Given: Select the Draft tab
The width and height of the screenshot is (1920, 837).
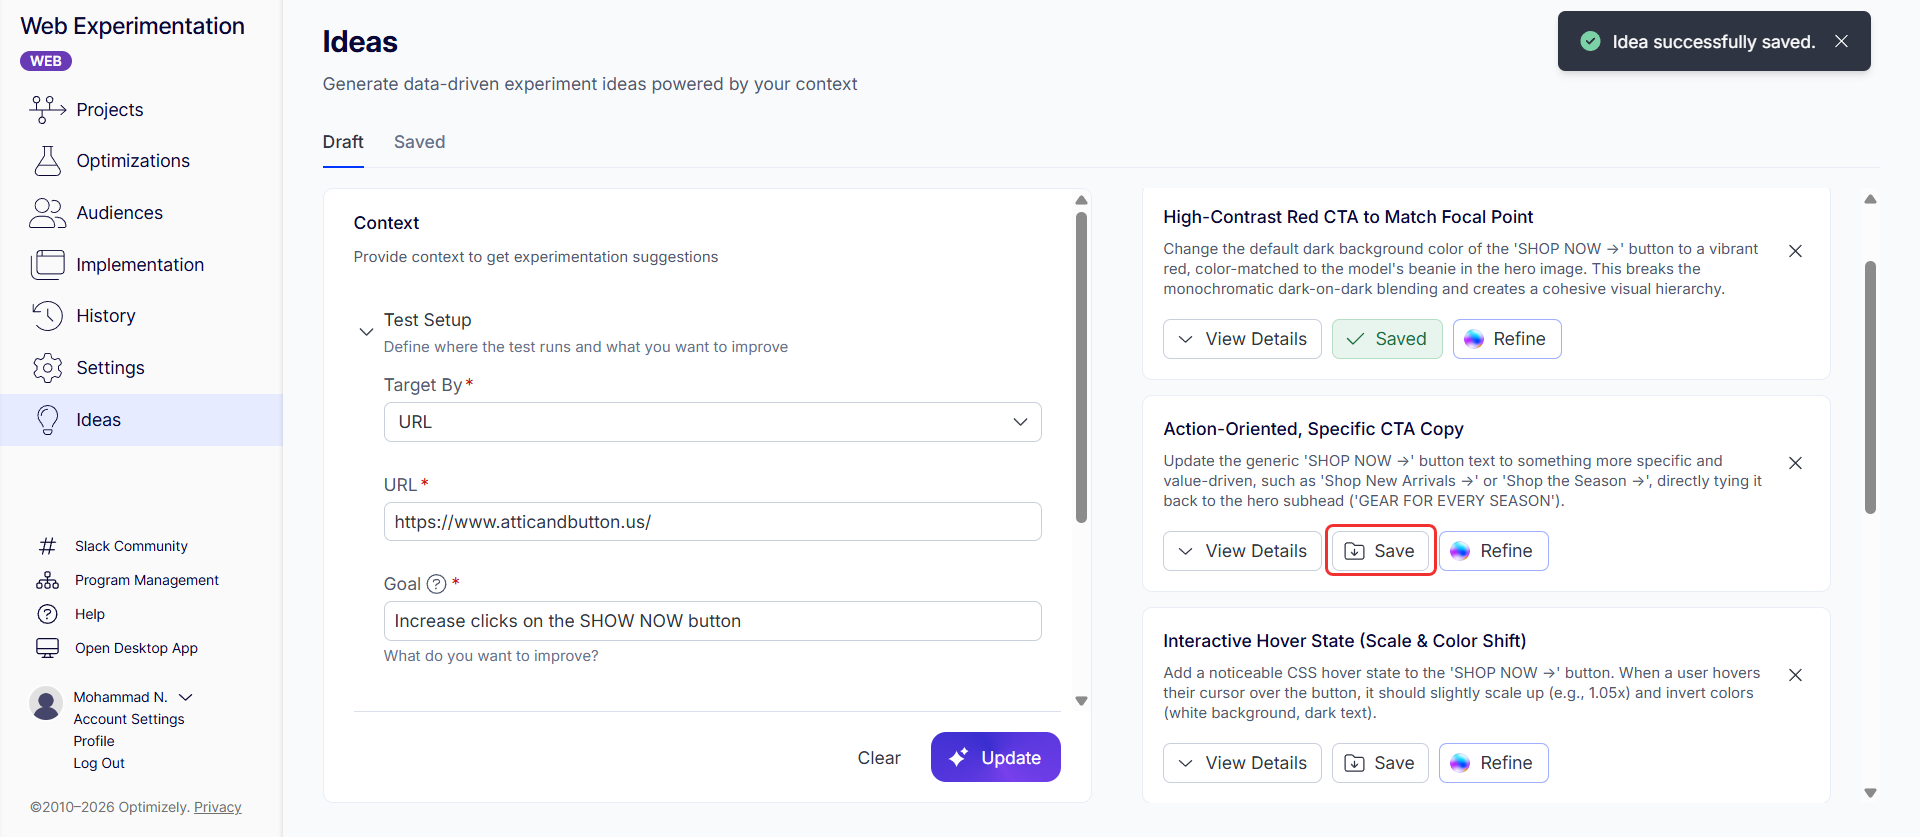Looking at the screenshot, I should [x=343, y=142].
